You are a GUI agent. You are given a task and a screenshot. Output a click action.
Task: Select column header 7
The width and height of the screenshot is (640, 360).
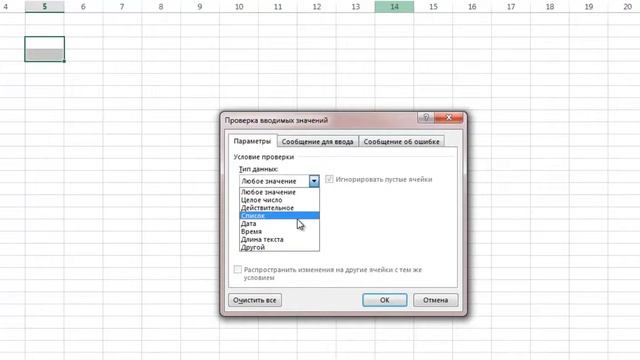pyautogui.click(x=122, y=7)
